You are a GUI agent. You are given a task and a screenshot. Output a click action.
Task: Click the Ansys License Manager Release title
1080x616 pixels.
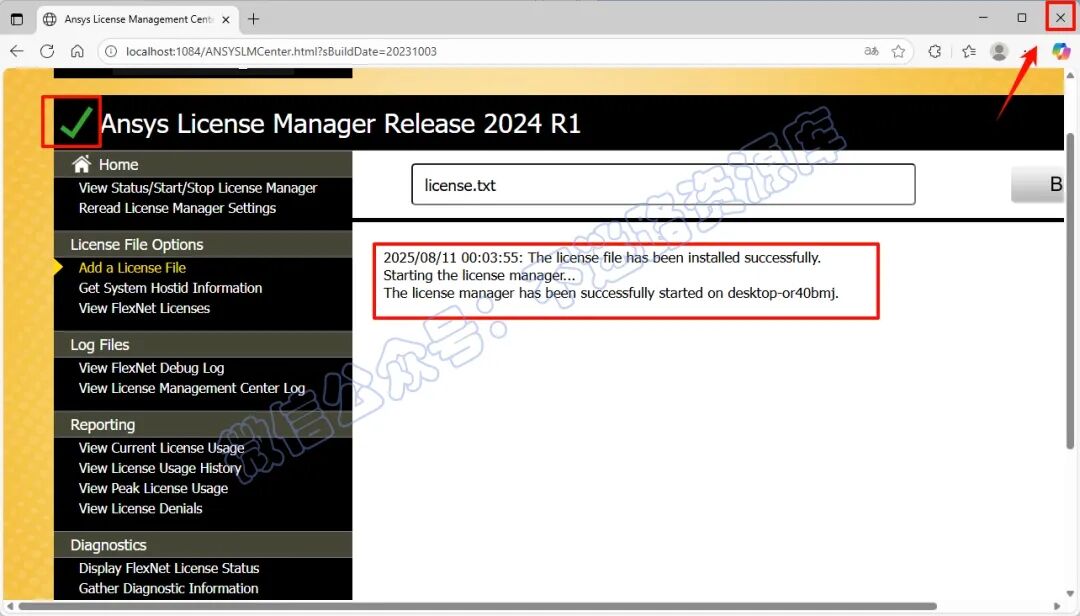pos(341,124)
